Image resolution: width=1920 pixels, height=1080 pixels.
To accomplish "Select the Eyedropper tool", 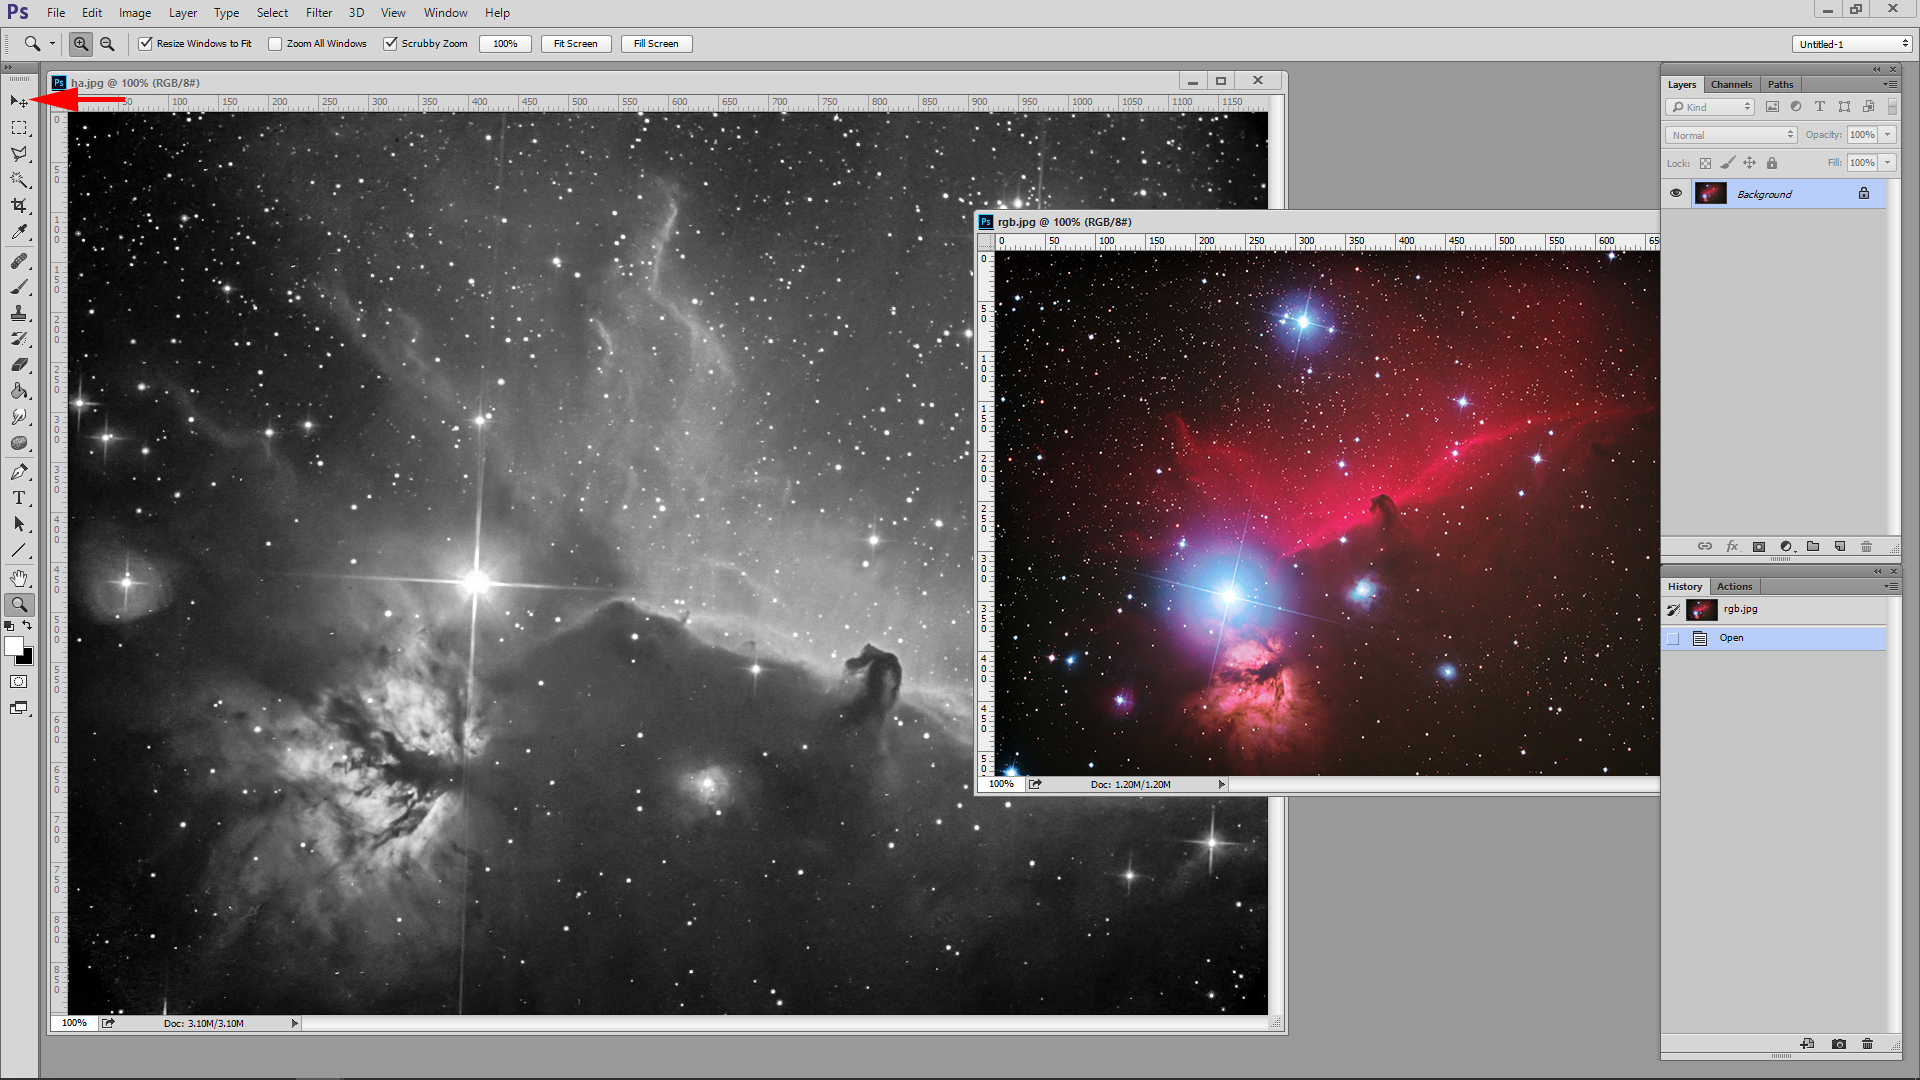I will 19,232.
